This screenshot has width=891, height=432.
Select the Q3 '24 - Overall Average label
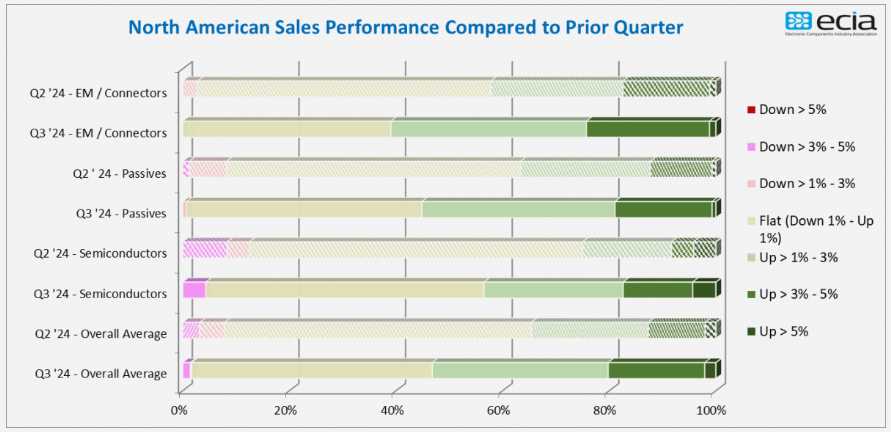[x=98, y=373]
